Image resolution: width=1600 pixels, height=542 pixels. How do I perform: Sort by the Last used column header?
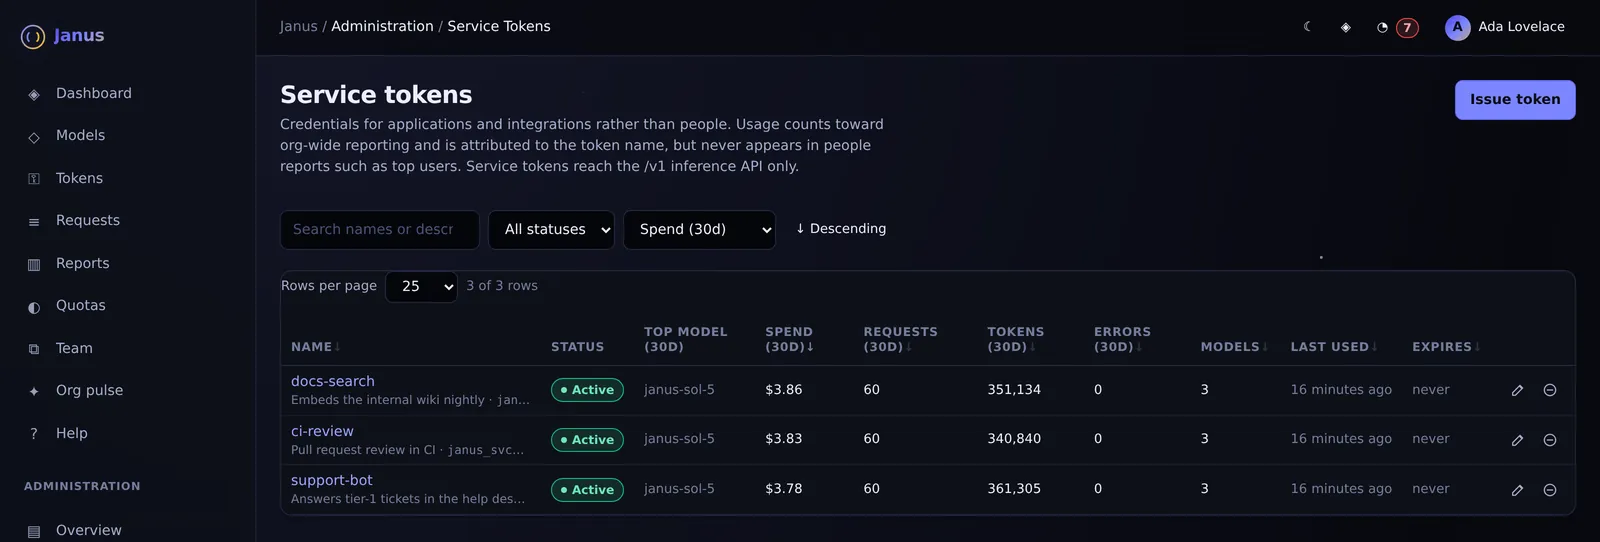click(1334, 347)
